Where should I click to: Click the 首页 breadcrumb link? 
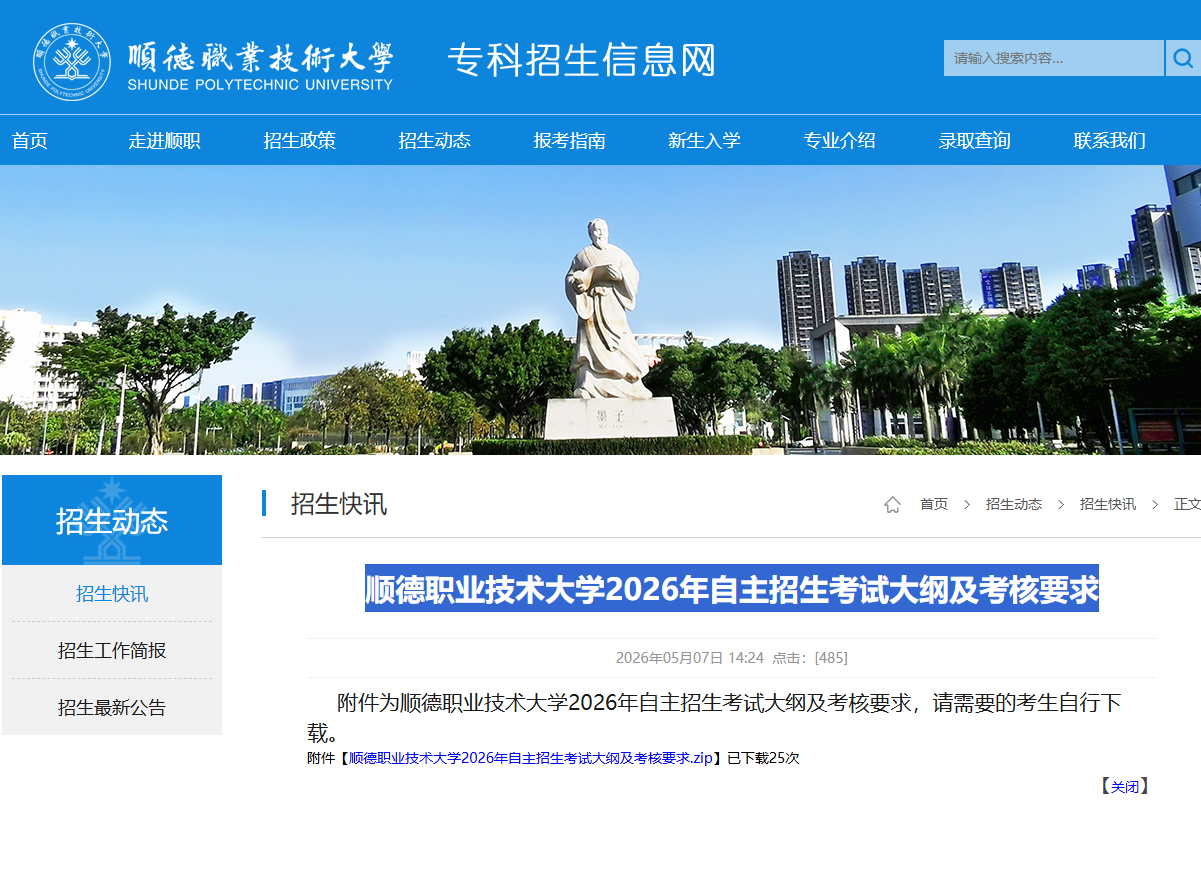934,504
